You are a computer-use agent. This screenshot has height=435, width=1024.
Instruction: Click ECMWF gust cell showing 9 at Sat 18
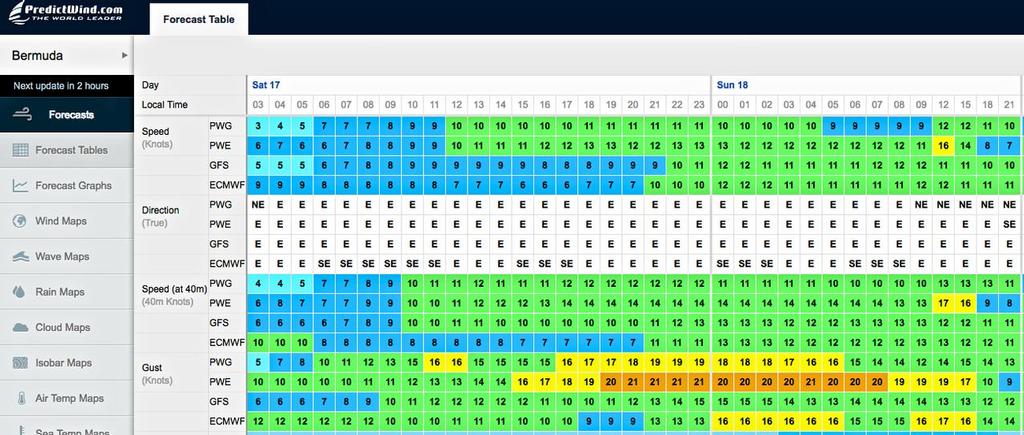588,422
